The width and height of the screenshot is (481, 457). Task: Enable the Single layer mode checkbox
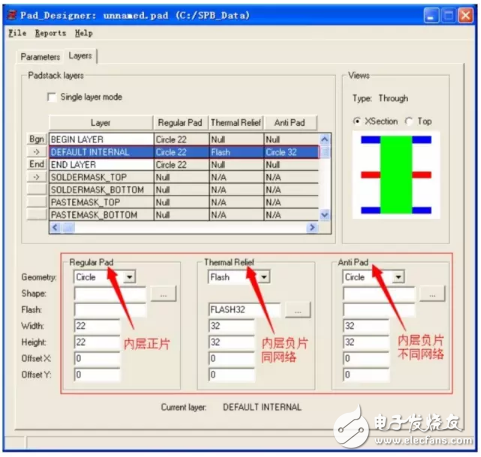click(x=52, y=97)
